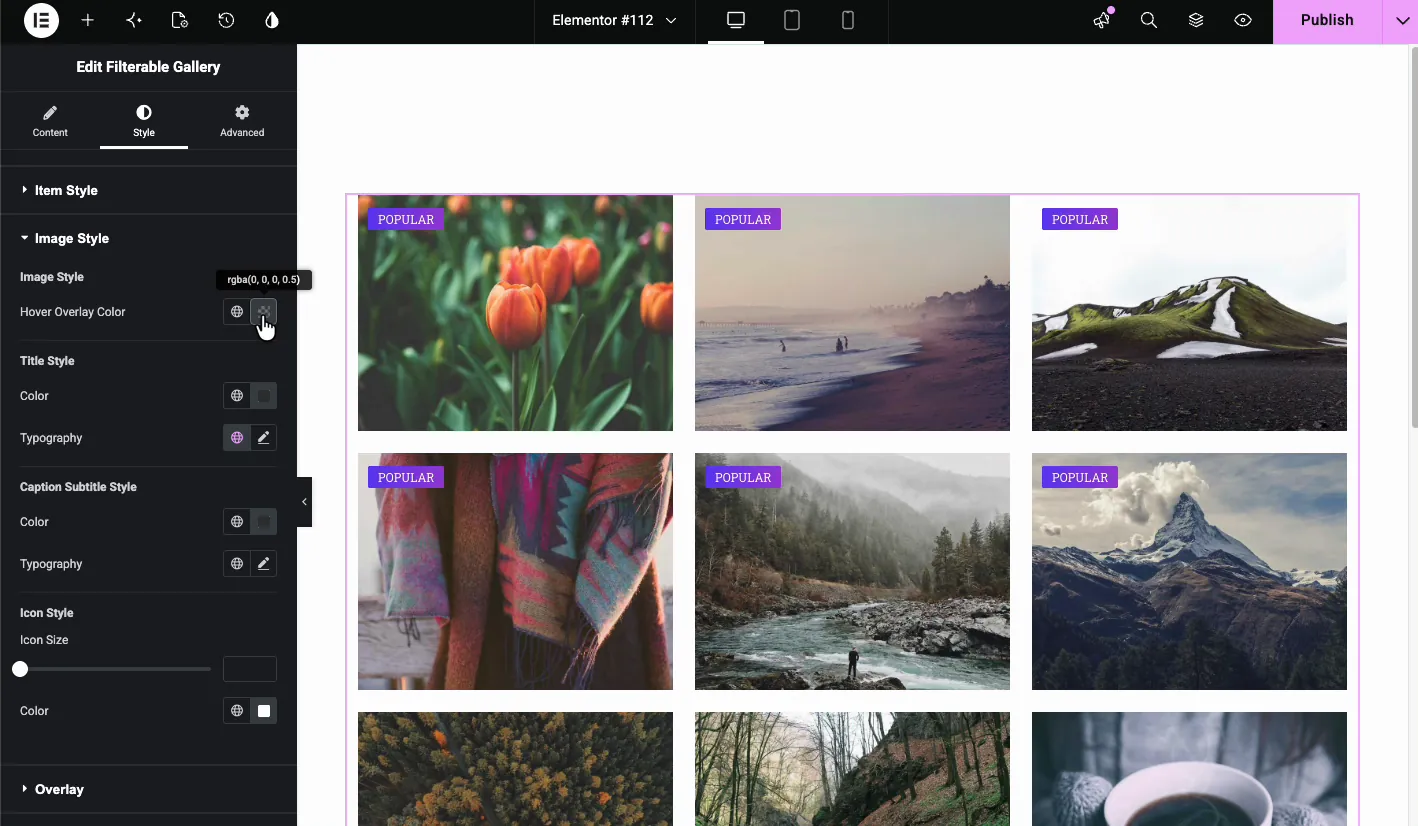Viewport: 1418px width, 826px height.
Task: Click the orange tulips gallery image
Action: [x=515, y=313]
